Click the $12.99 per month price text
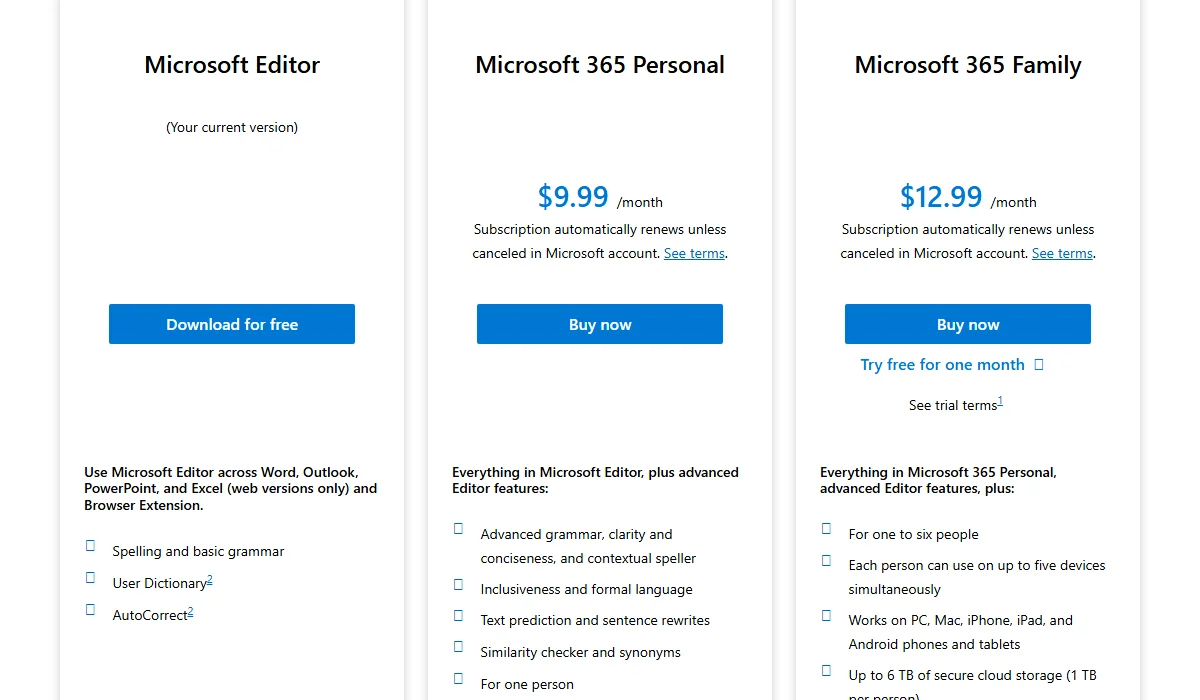The width and height of the screenshot is (1200, 700). click(x=941, y=196)
